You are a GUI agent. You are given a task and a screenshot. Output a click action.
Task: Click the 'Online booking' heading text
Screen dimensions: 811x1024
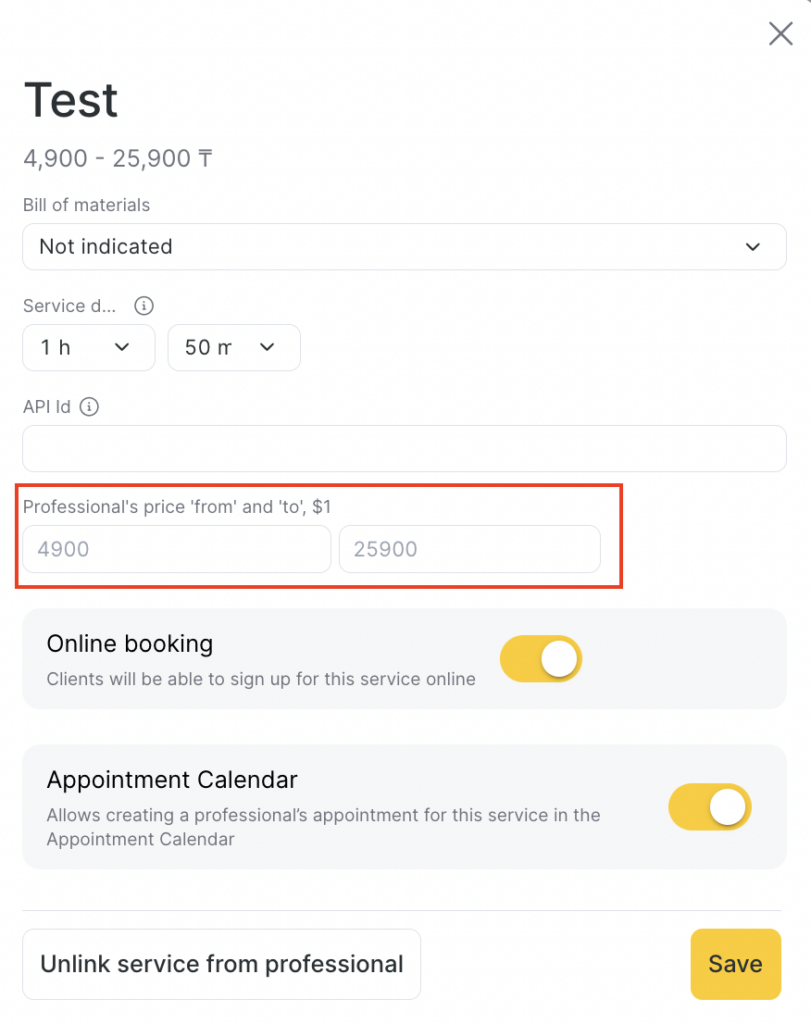click(x=130, y=643)
